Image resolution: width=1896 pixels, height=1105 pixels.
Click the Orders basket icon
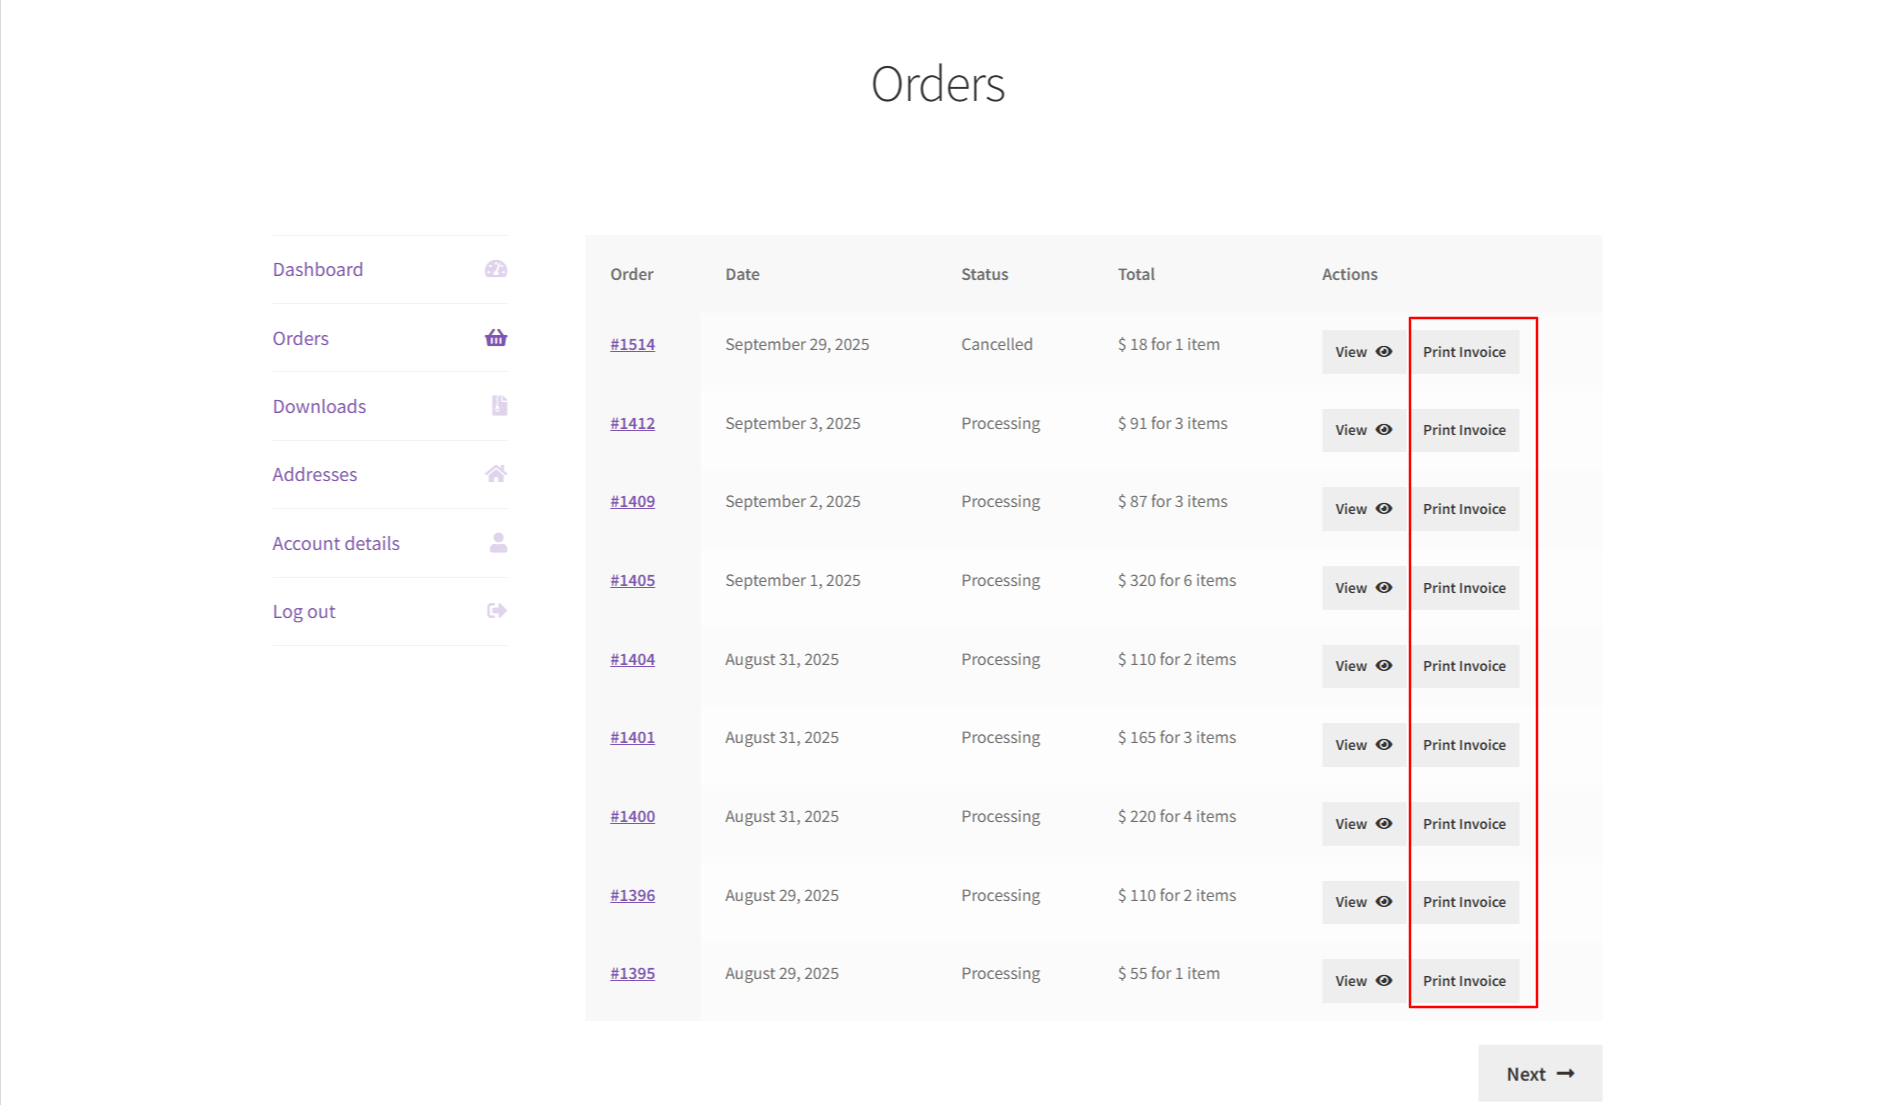(496, 338)
